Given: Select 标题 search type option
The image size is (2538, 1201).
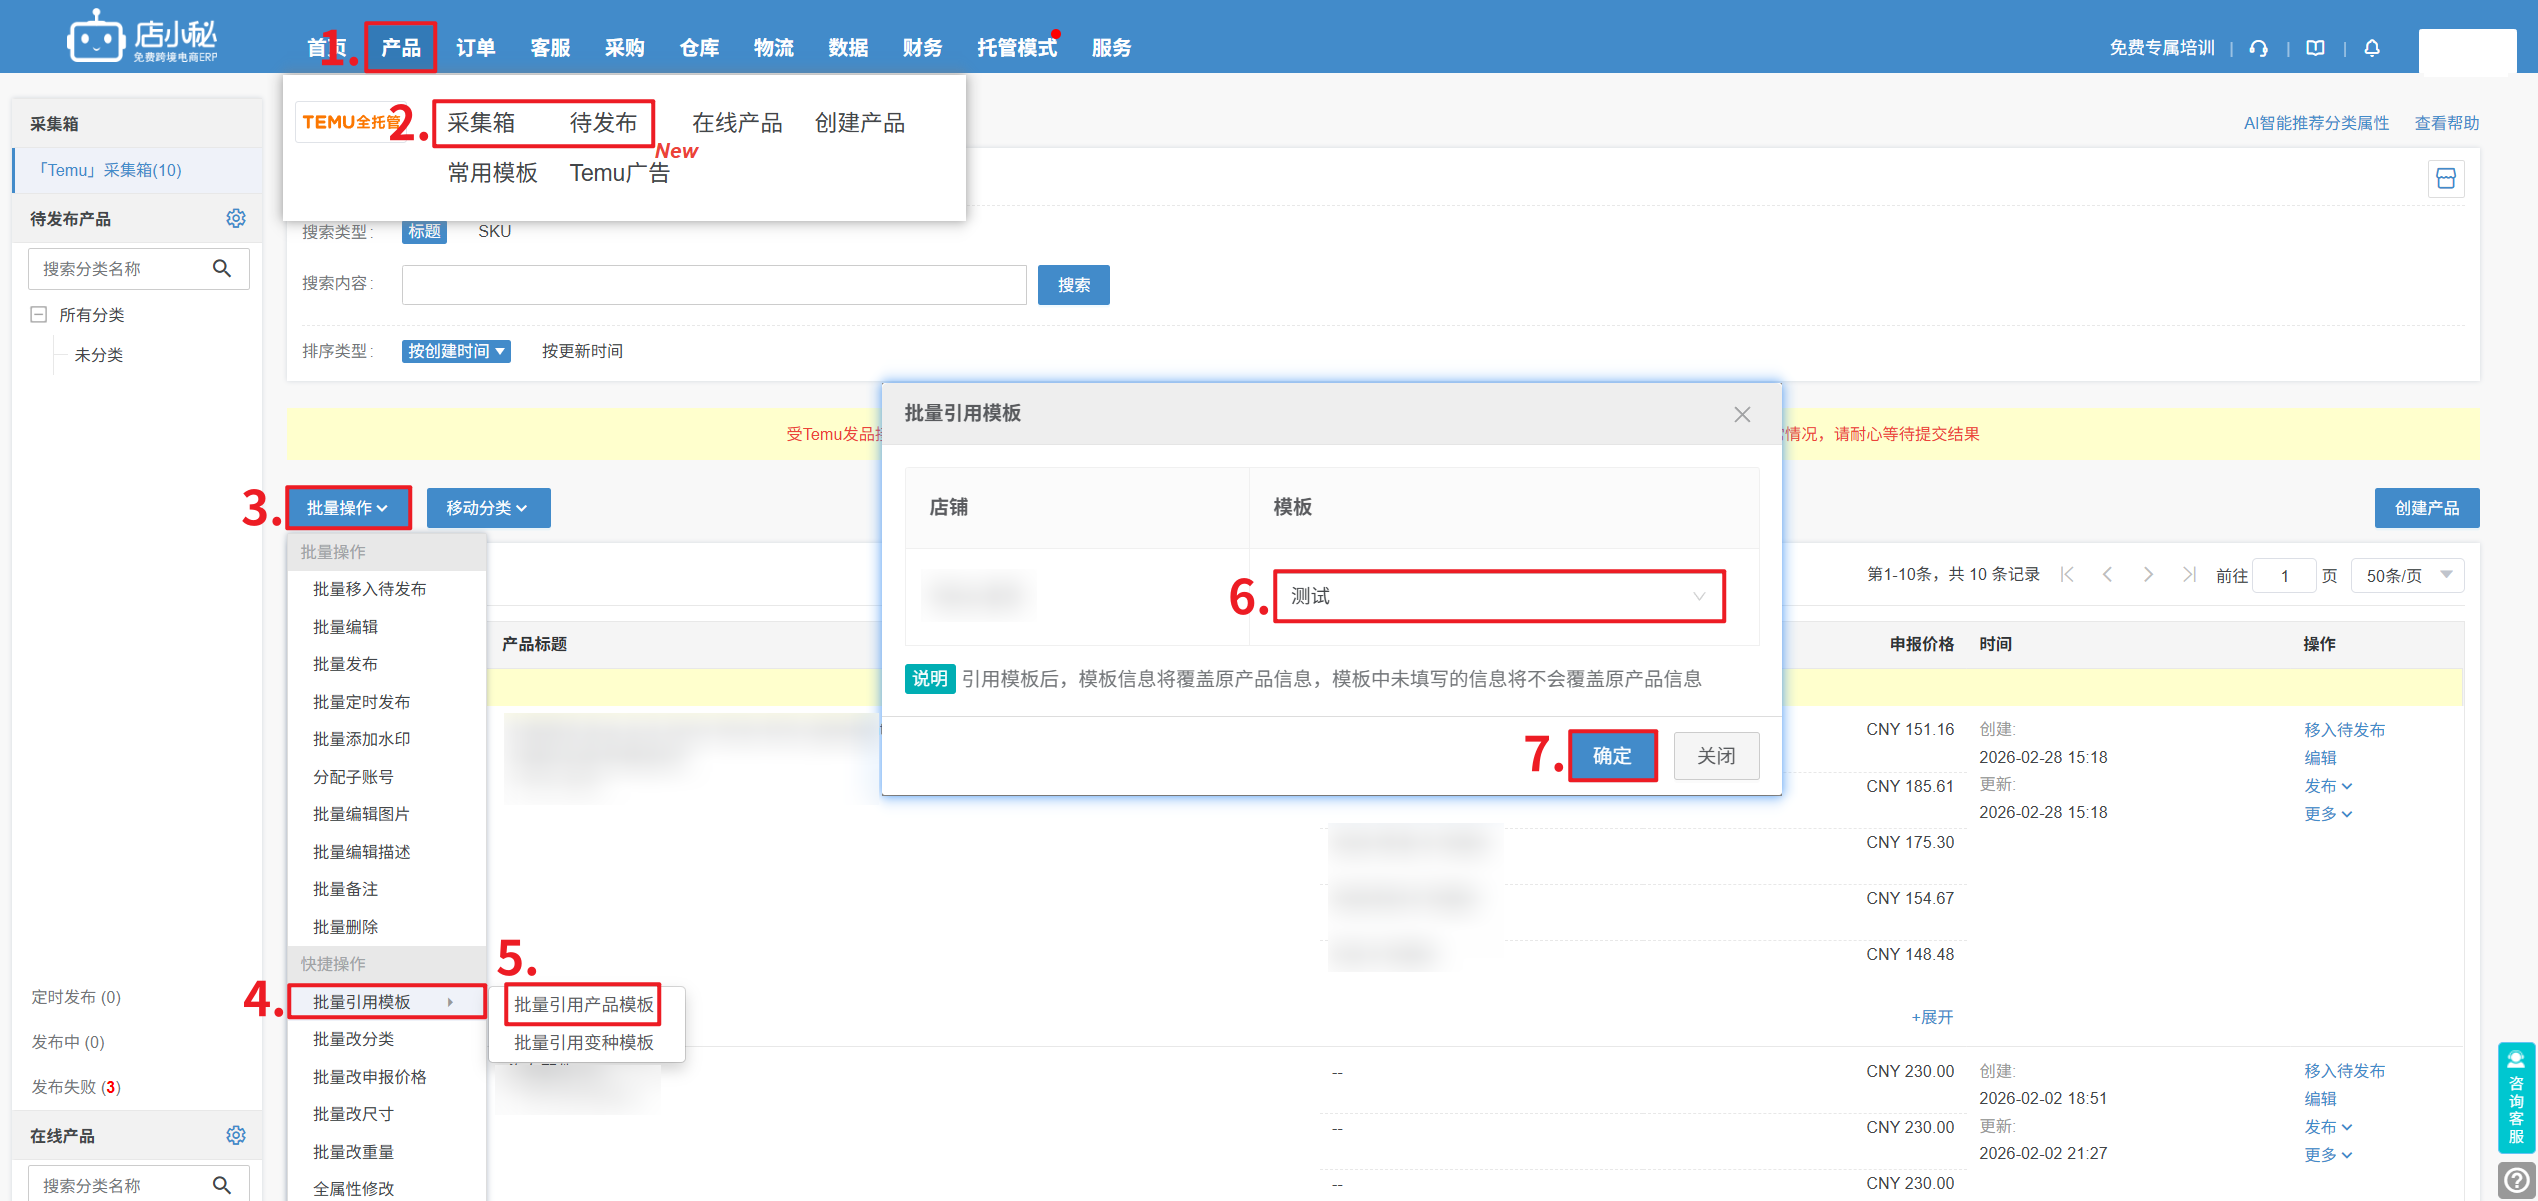Looking at the screenshot, I should point(424,231).
